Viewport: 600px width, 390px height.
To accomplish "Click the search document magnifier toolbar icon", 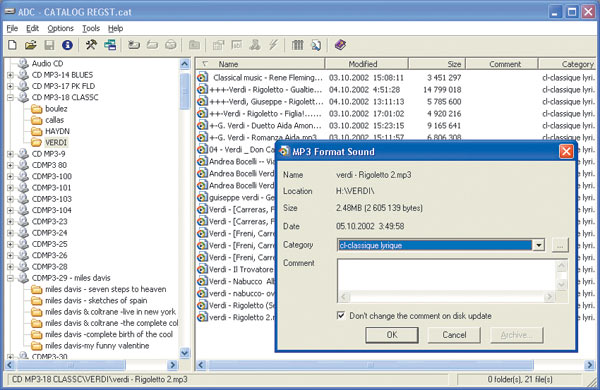I will pyautogui.click(x=316, y=45).
